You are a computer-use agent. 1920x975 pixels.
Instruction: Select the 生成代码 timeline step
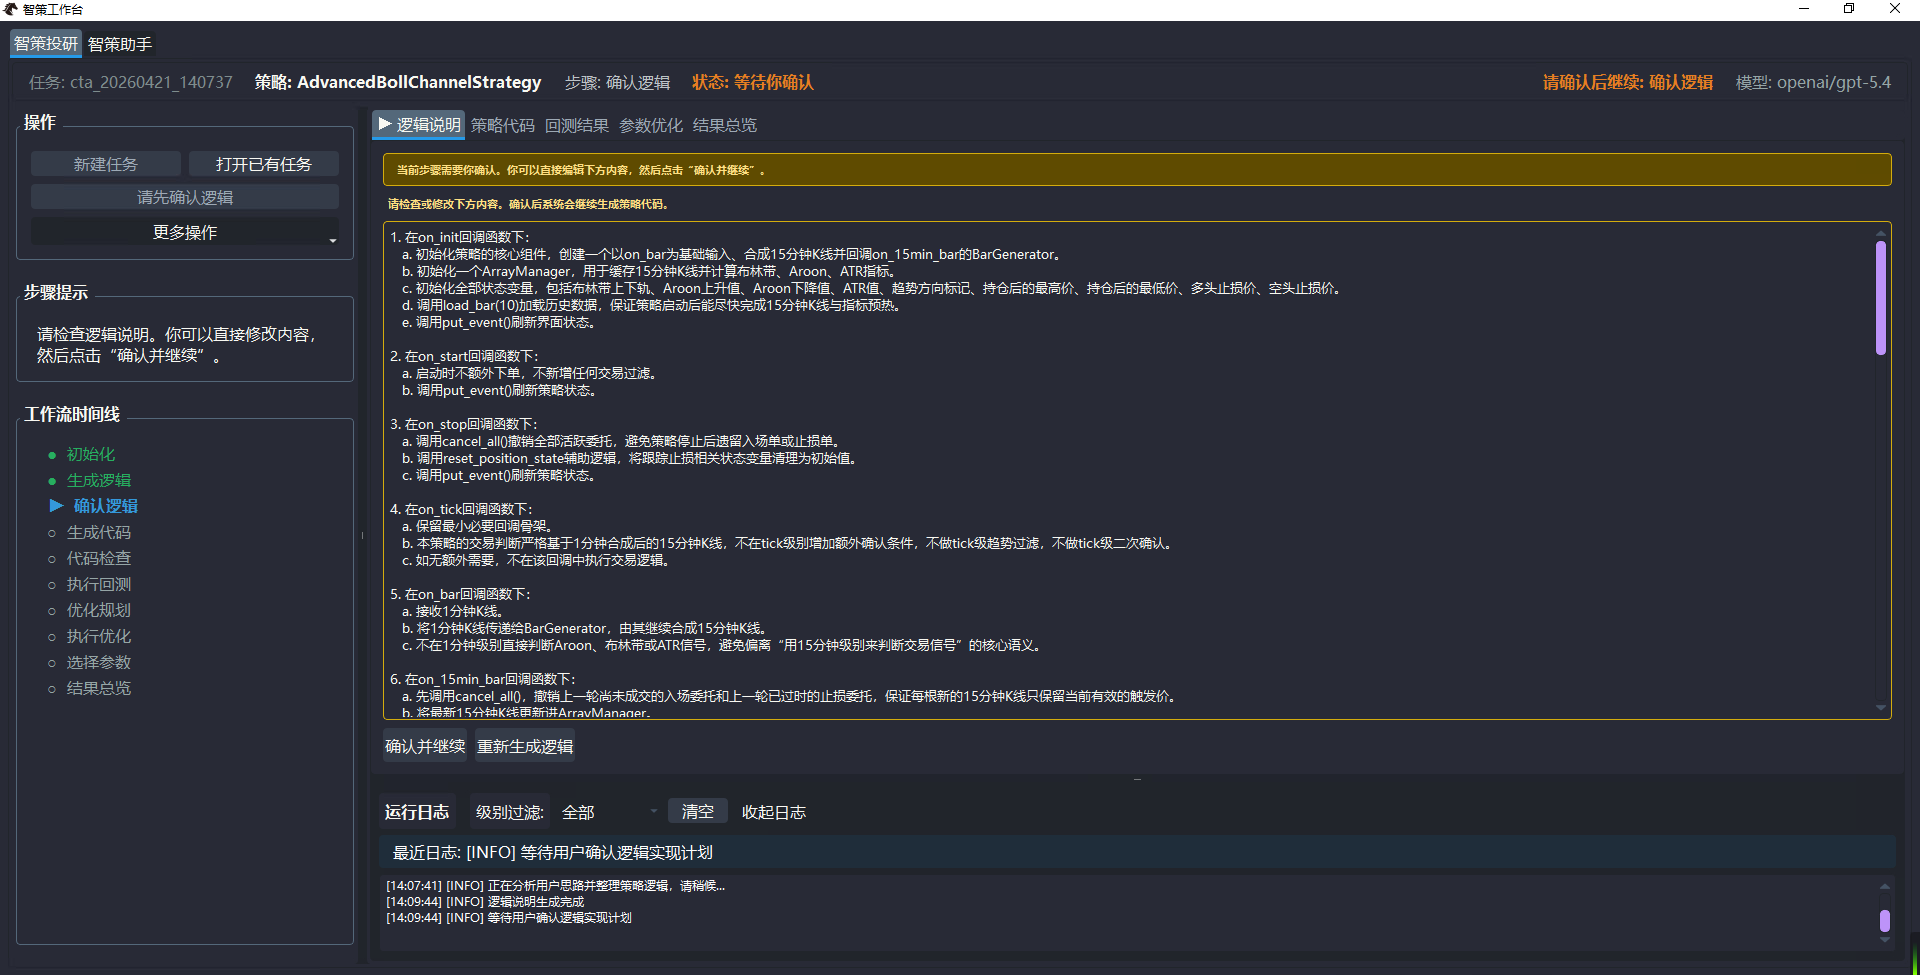coord(99,533)
